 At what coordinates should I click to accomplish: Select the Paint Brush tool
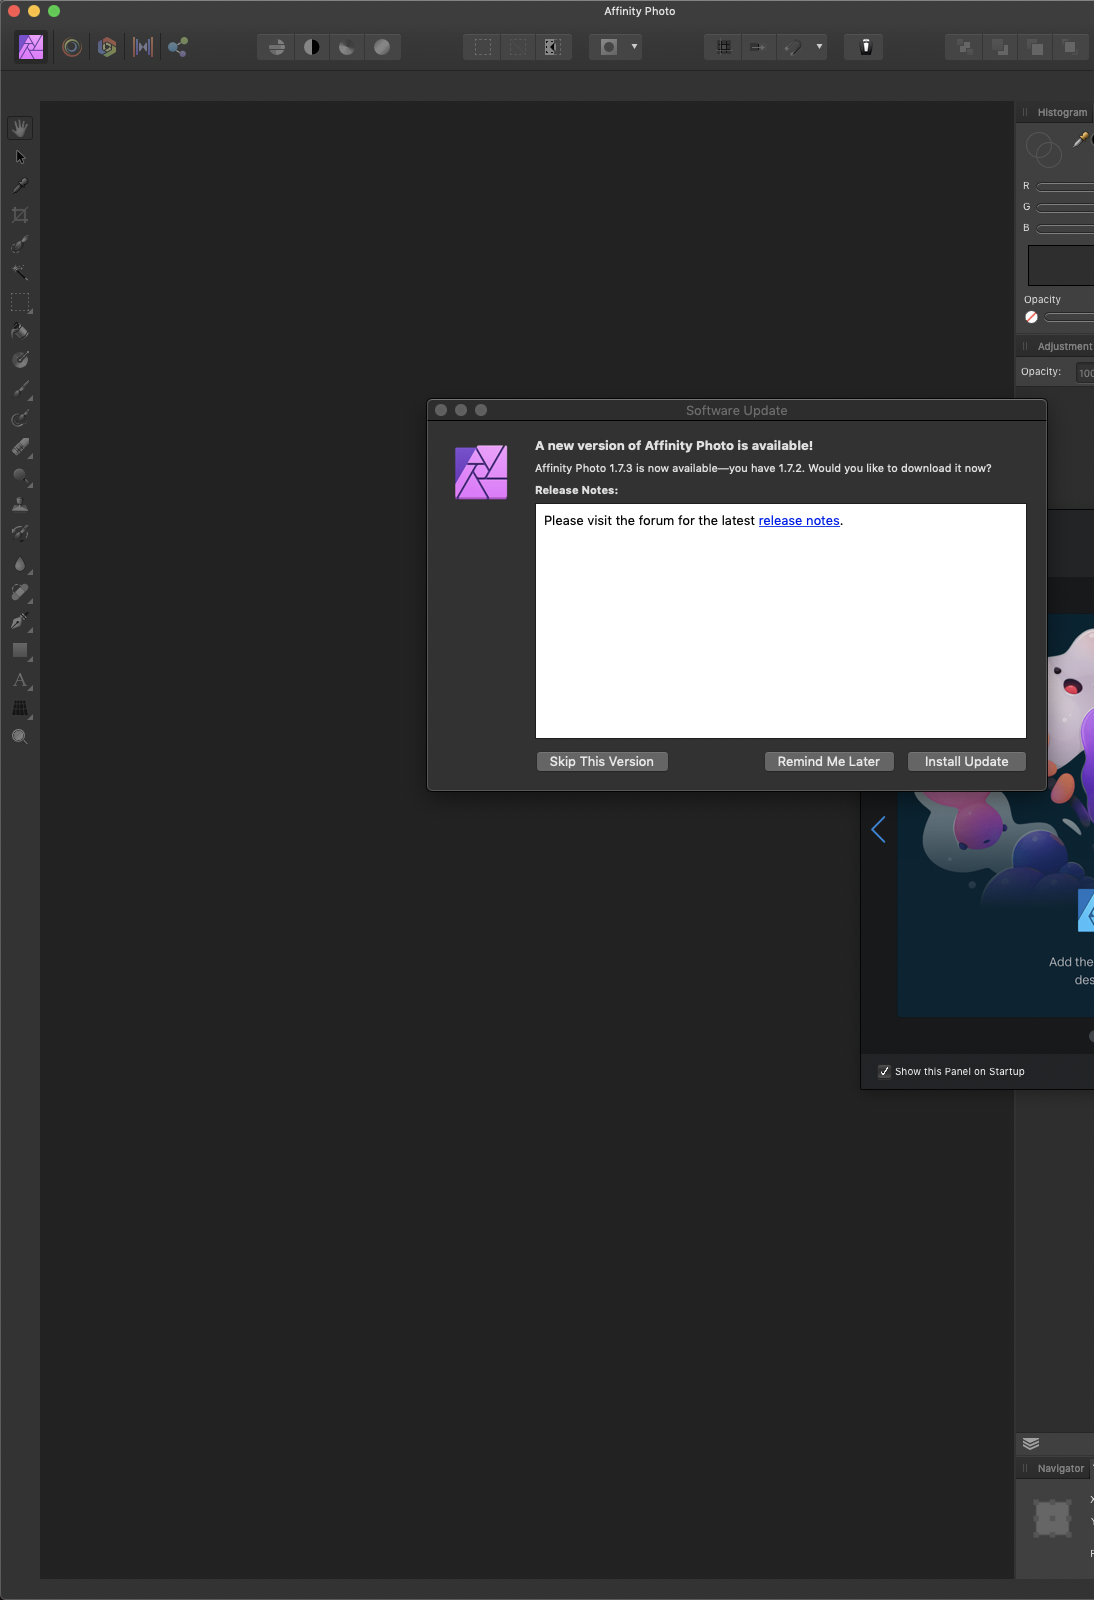click(x=20, y=389)
